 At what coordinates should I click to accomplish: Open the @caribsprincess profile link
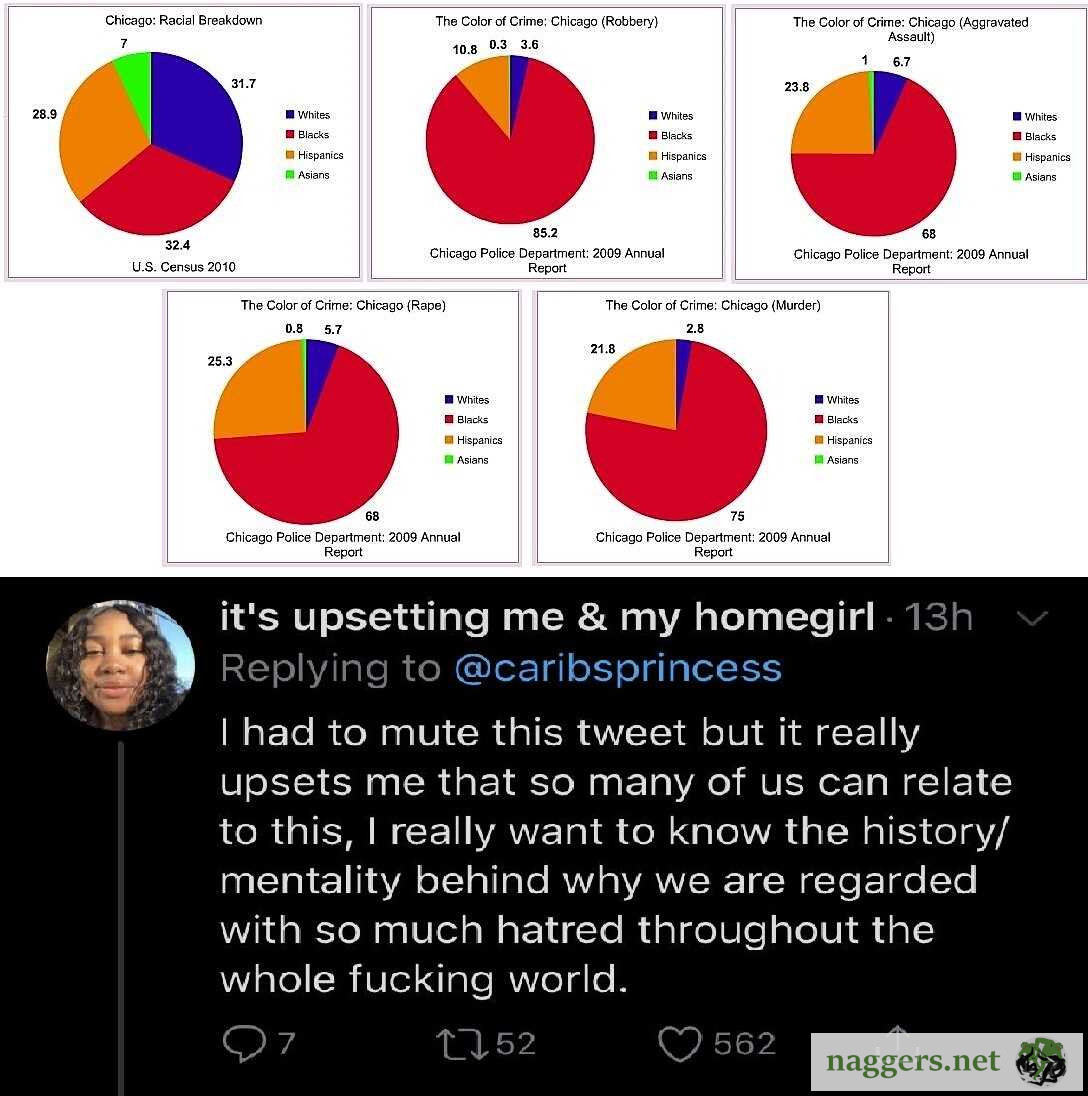pos(617,667)
